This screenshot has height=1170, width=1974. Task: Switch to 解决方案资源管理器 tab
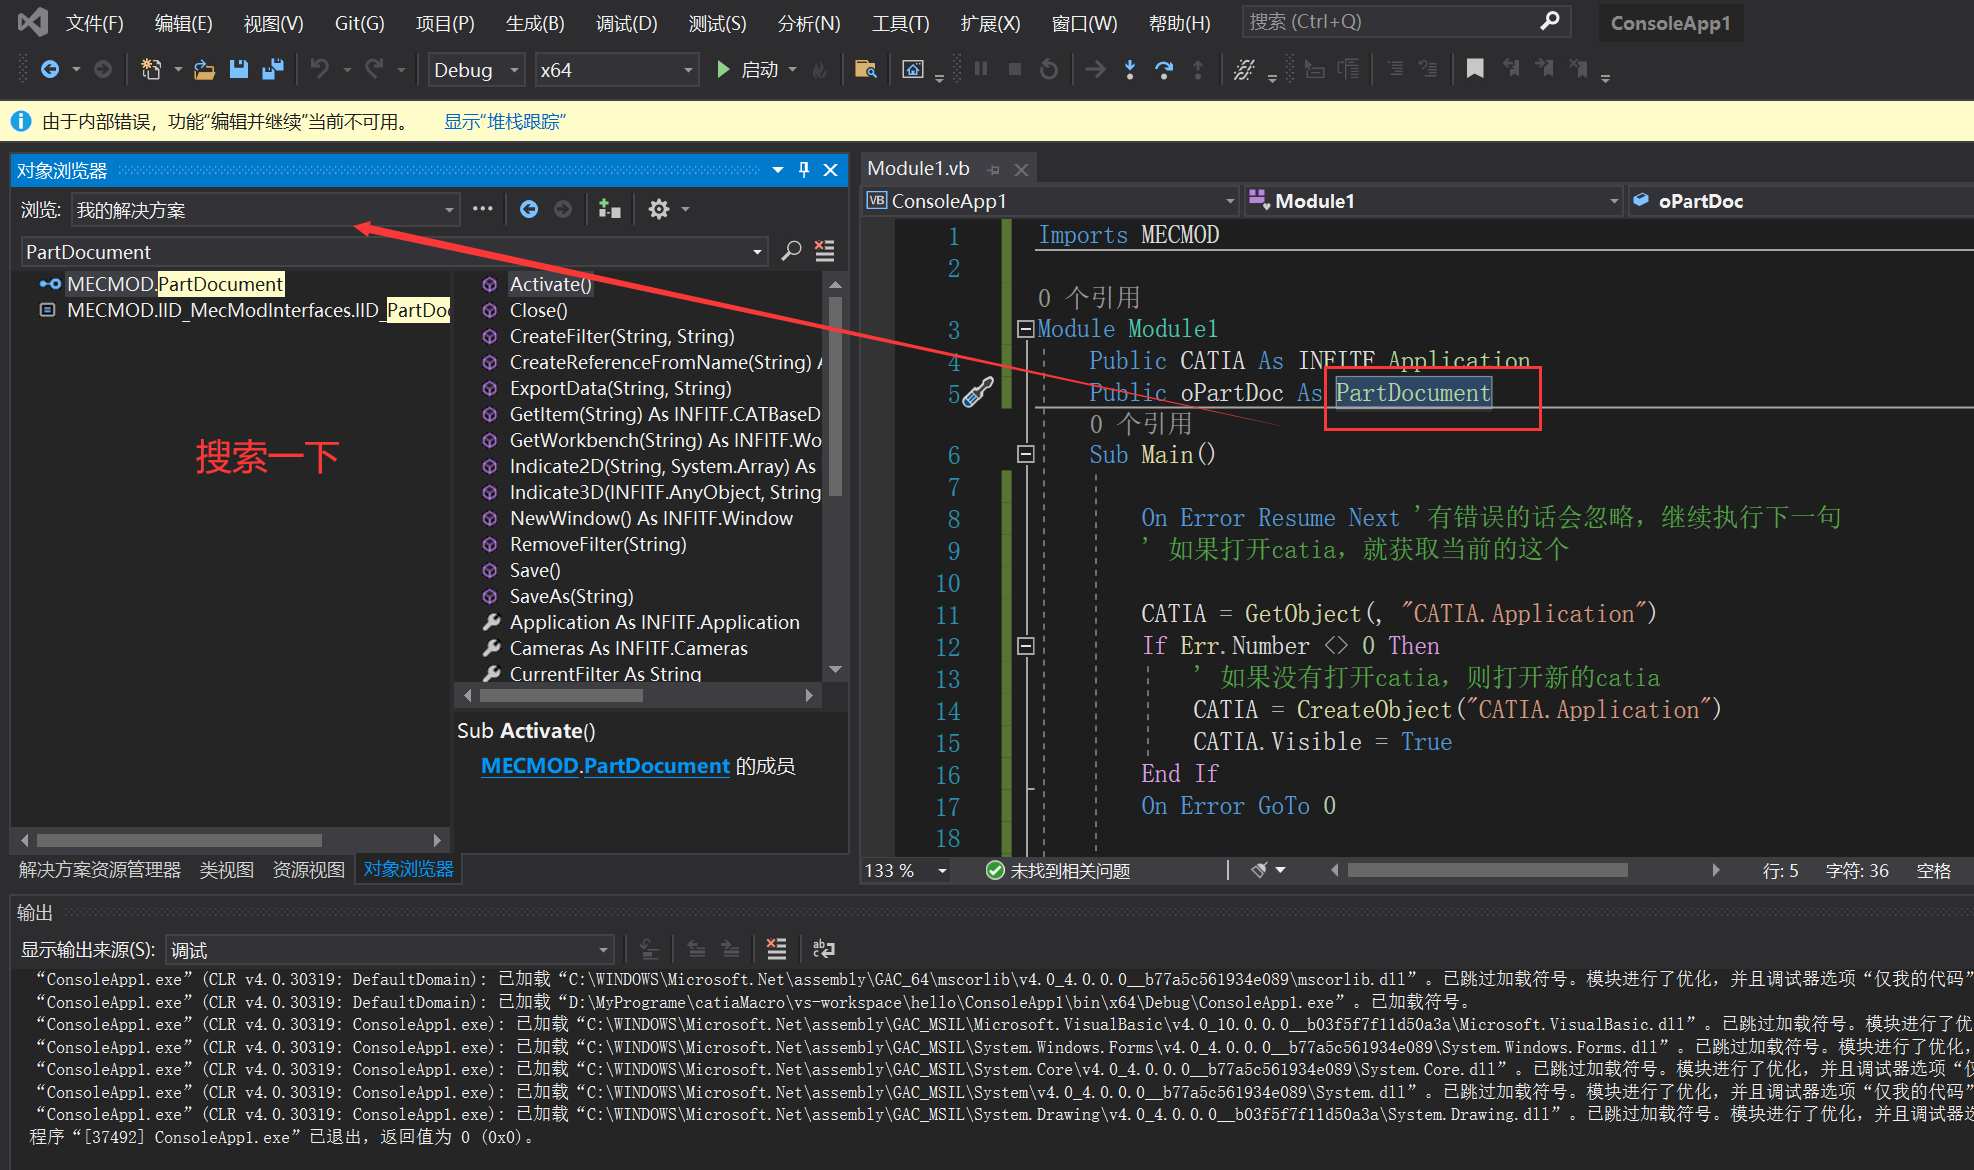[x=99, y=870]
